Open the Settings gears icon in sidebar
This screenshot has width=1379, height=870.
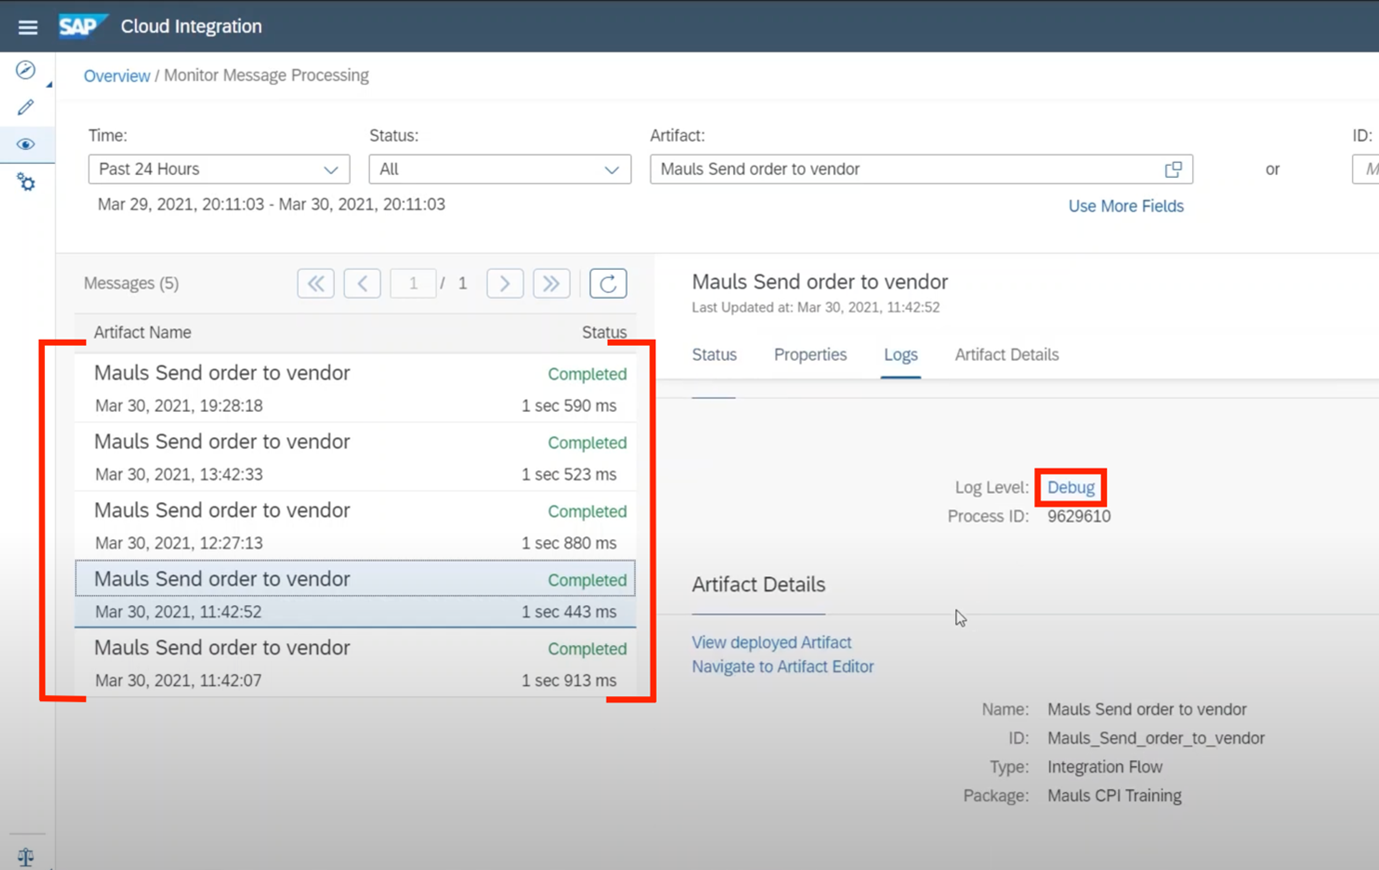[x=26, y=182]
